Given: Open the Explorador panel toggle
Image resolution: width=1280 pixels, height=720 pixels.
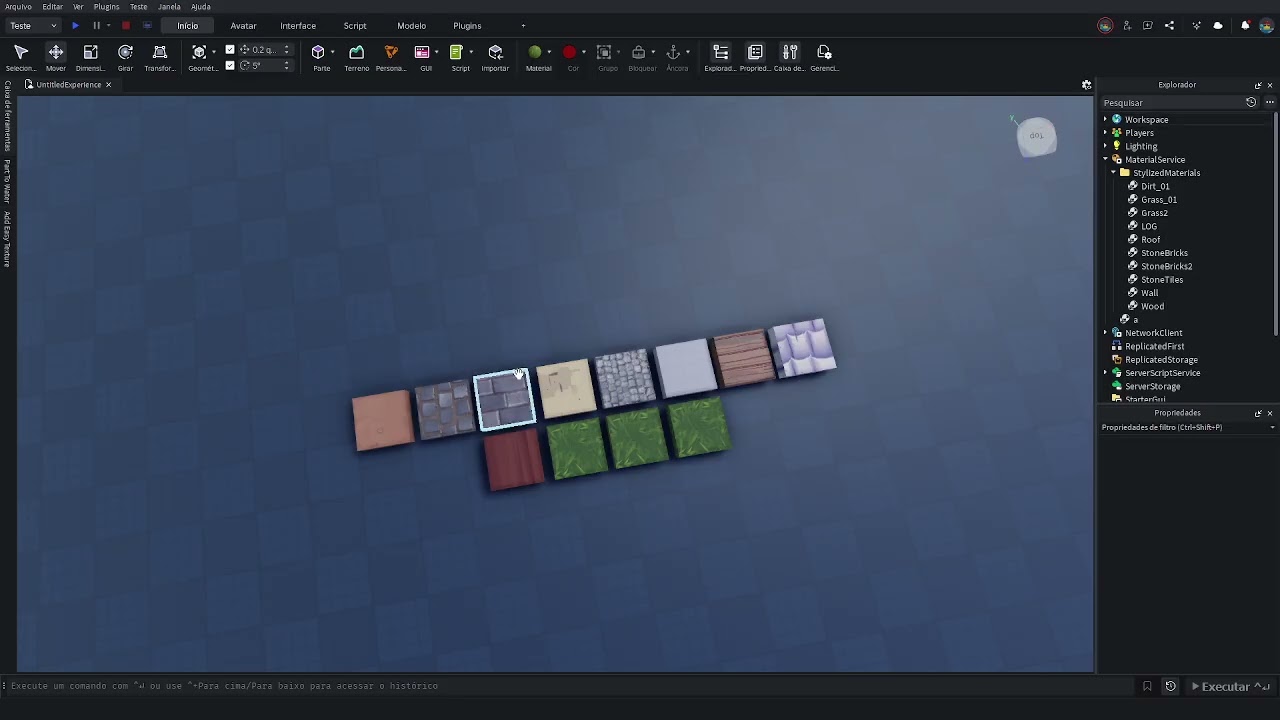Looking at the screenshot, I should point(720,58).
